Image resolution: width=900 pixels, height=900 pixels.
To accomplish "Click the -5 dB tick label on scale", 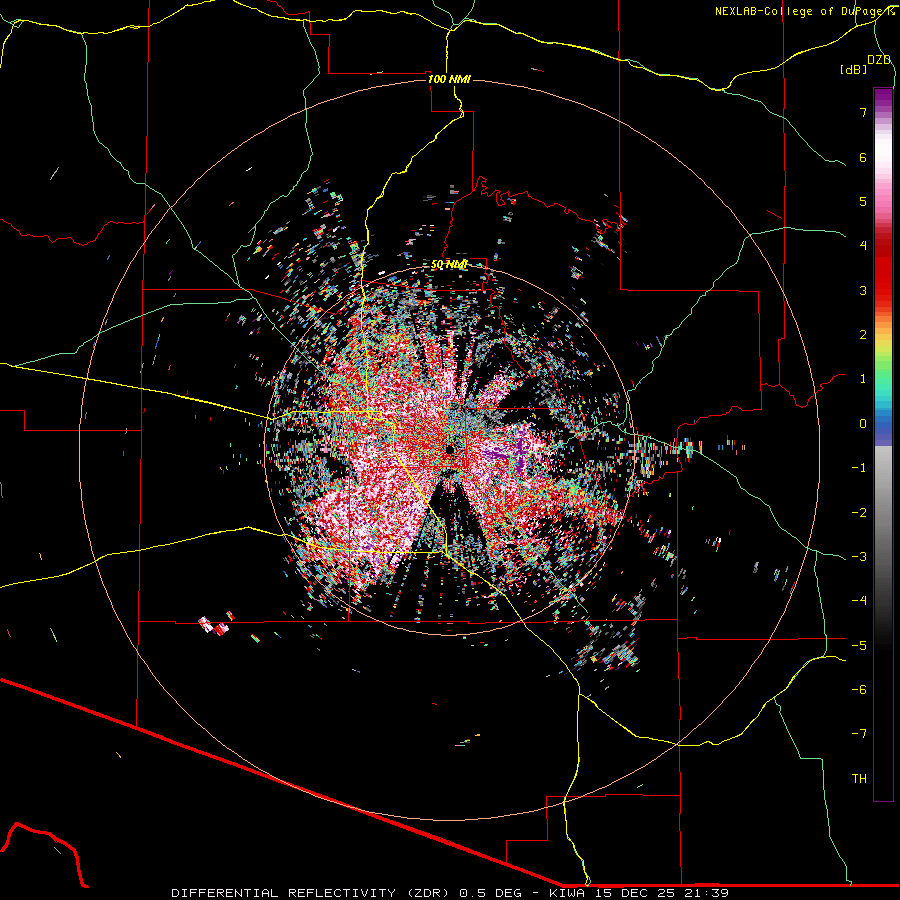I will (859, 645).
